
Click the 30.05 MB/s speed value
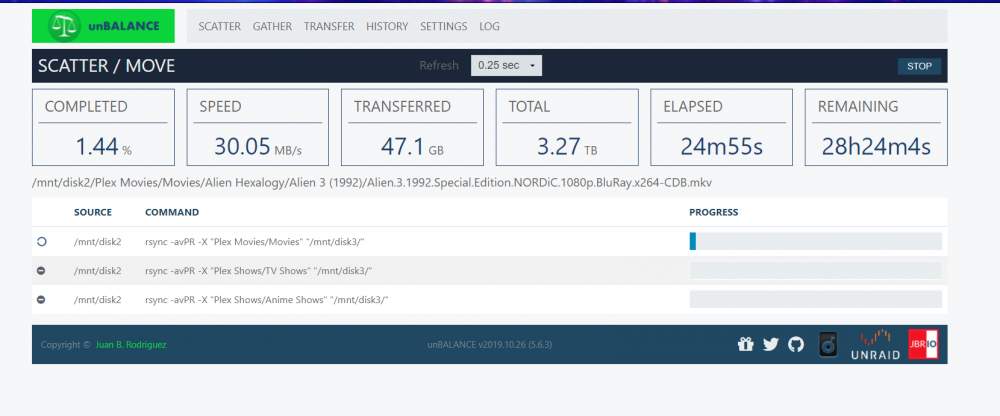pyautogui.click(x=258, y=147)
